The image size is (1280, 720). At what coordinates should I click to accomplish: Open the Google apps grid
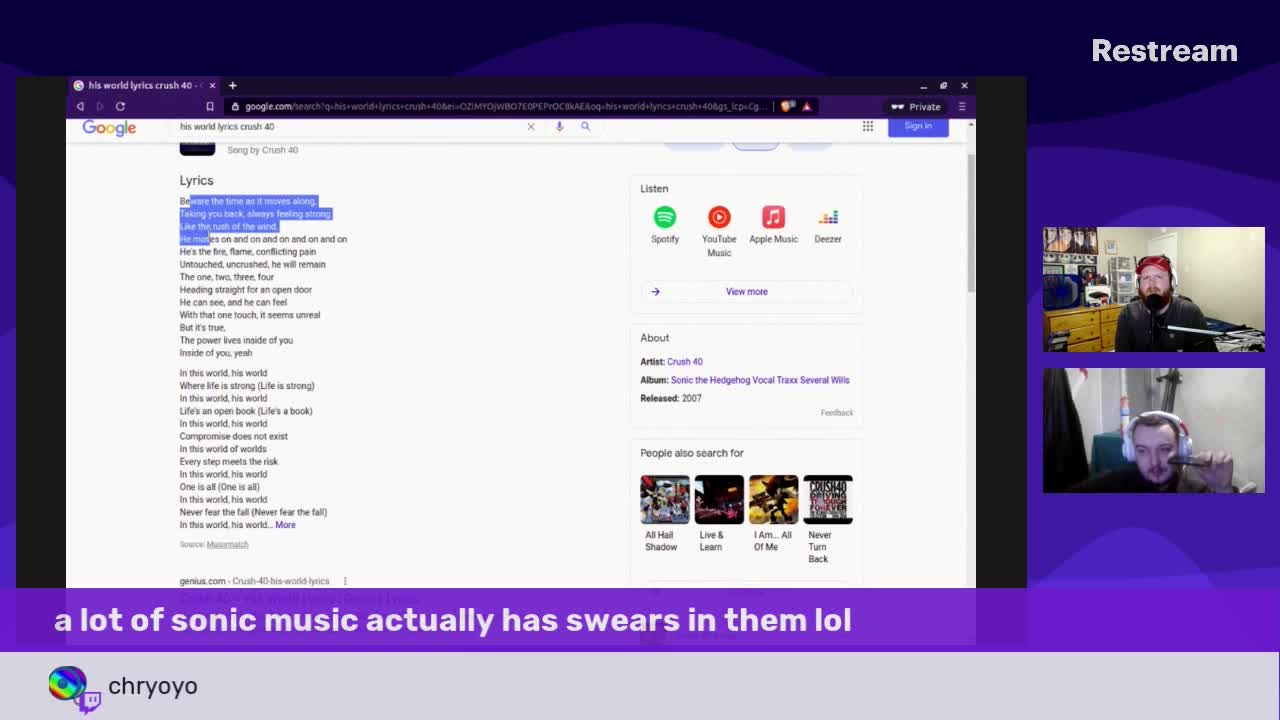(x=868, y=126)
